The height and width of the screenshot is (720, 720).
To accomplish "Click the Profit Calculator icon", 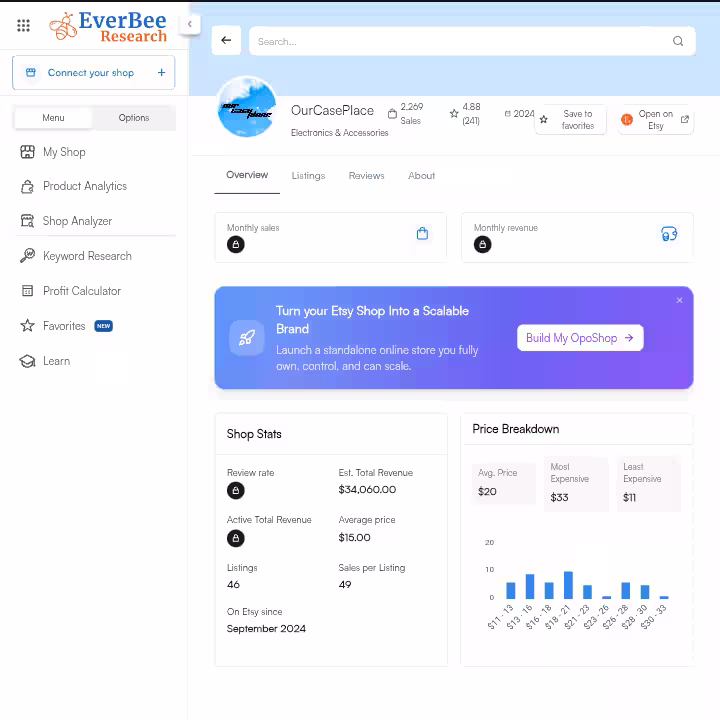I will tap(28, 291).
